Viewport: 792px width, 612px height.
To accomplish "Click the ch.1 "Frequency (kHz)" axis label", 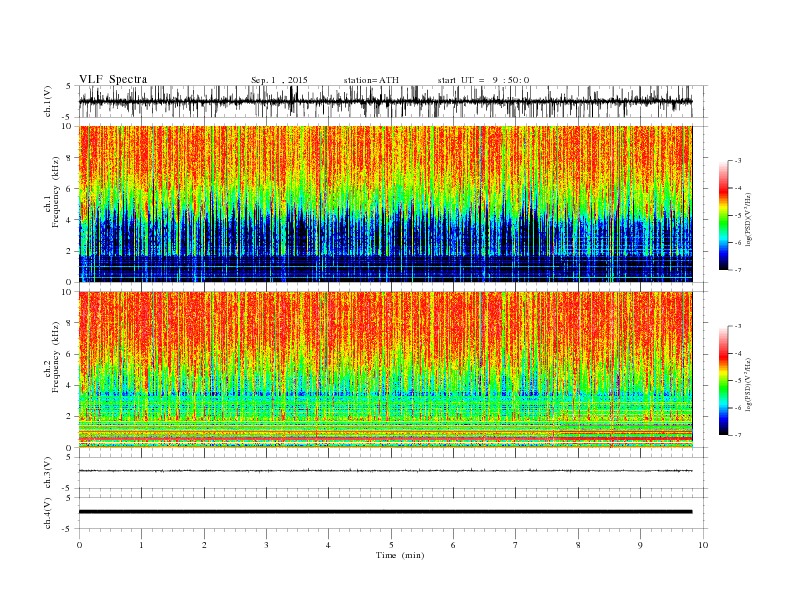I will (x=56, y=192).
